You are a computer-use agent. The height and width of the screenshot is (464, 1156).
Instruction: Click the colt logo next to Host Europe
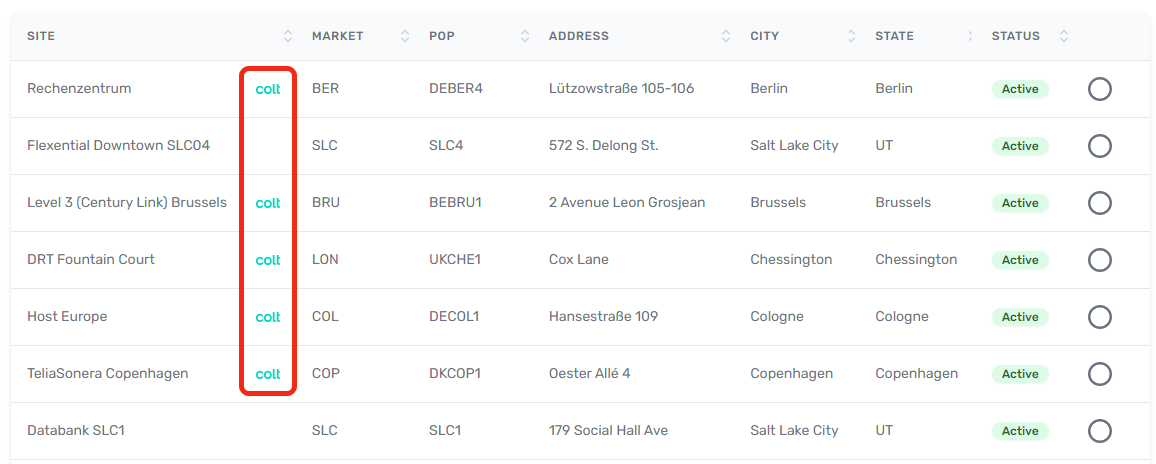click(x=268, y=317)
